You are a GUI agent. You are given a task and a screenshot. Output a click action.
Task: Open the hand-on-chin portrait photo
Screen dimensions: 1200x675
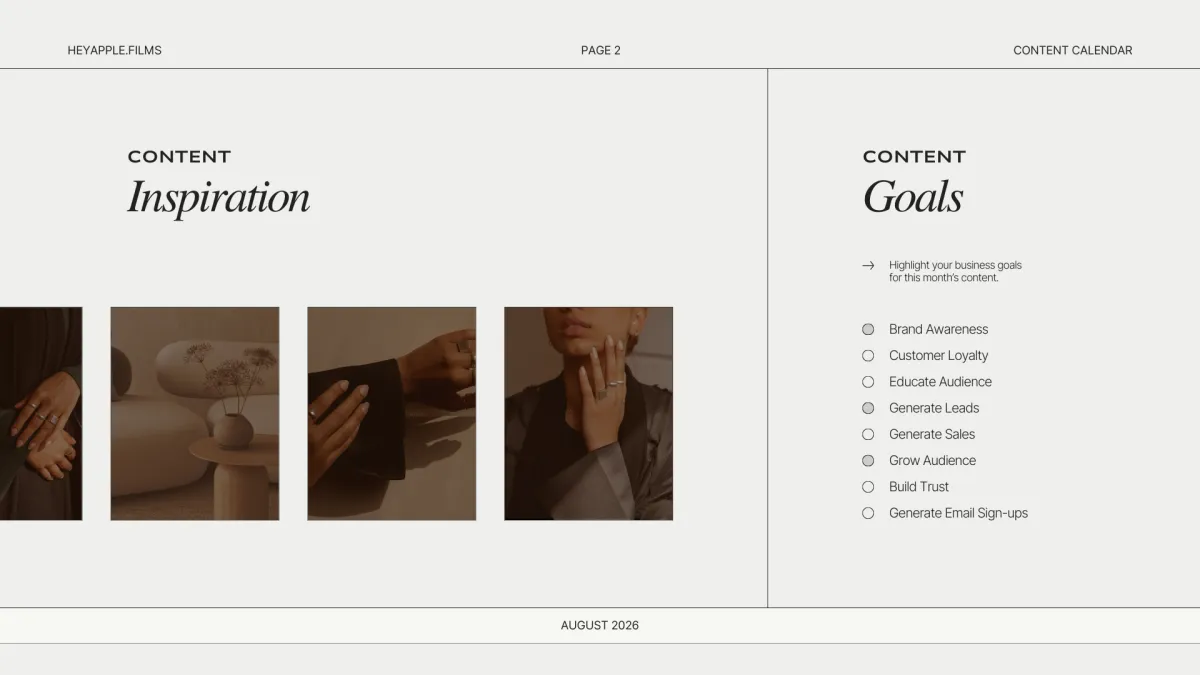[x=589, y=413]
